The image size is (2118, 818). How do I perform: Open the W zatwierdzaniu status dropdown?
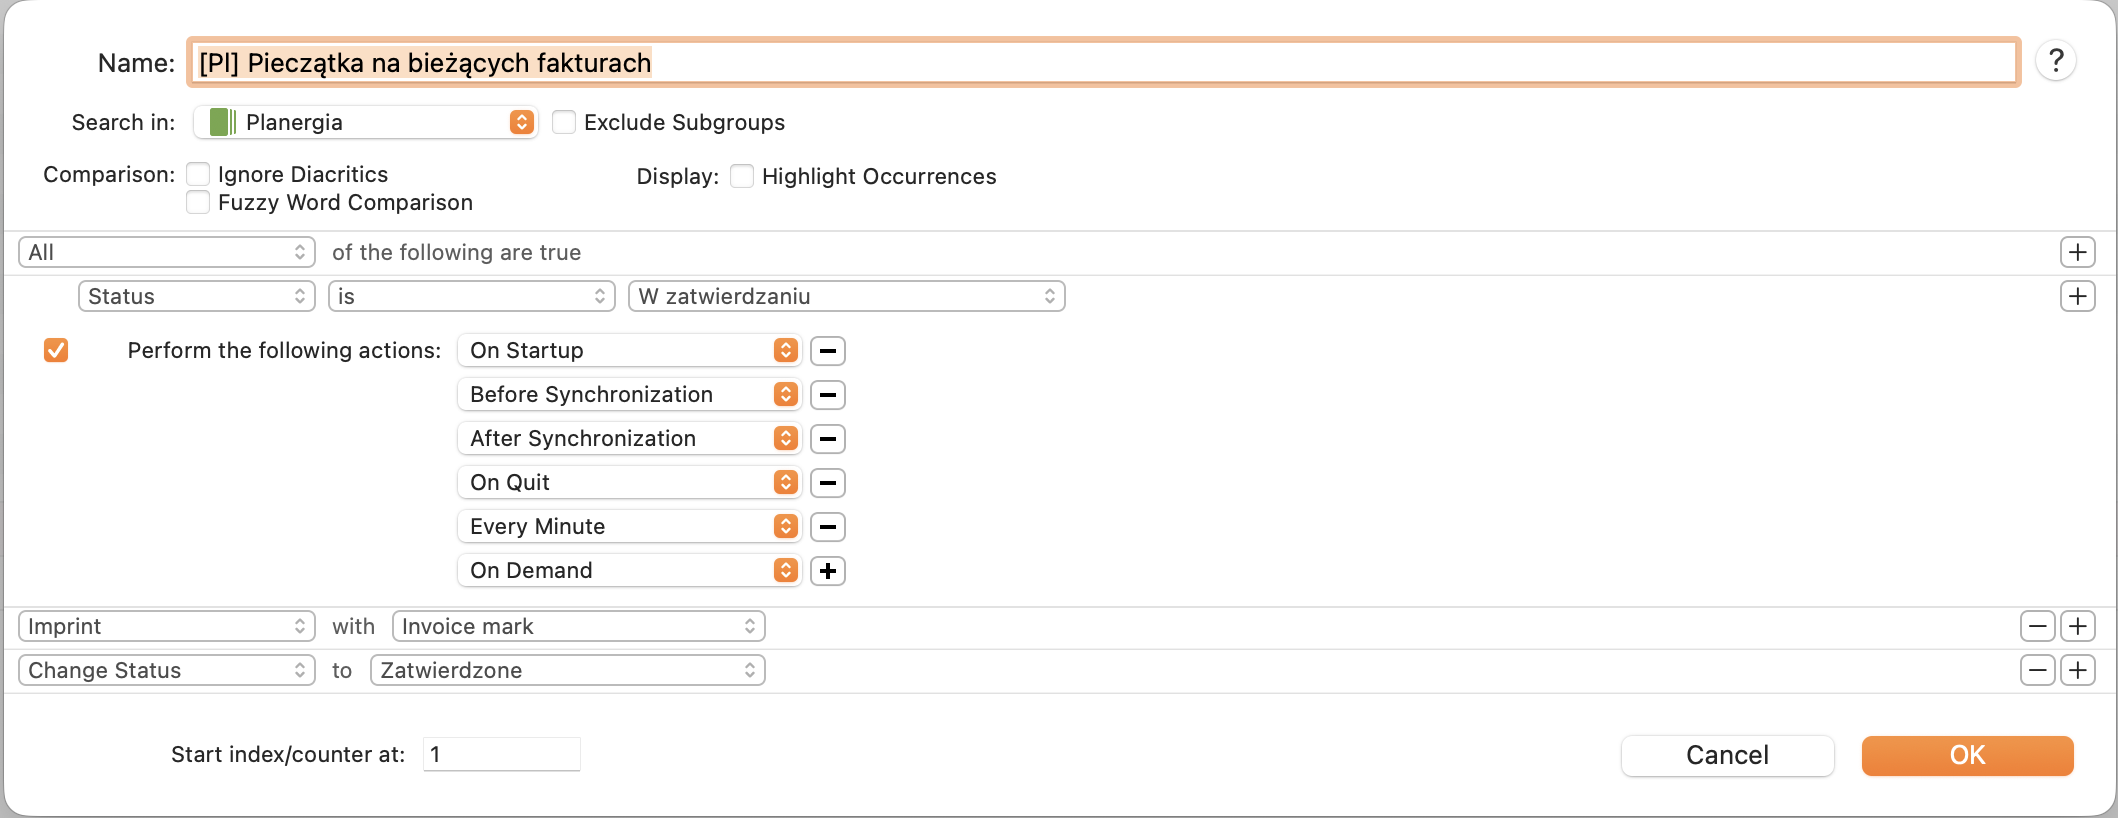846,297
